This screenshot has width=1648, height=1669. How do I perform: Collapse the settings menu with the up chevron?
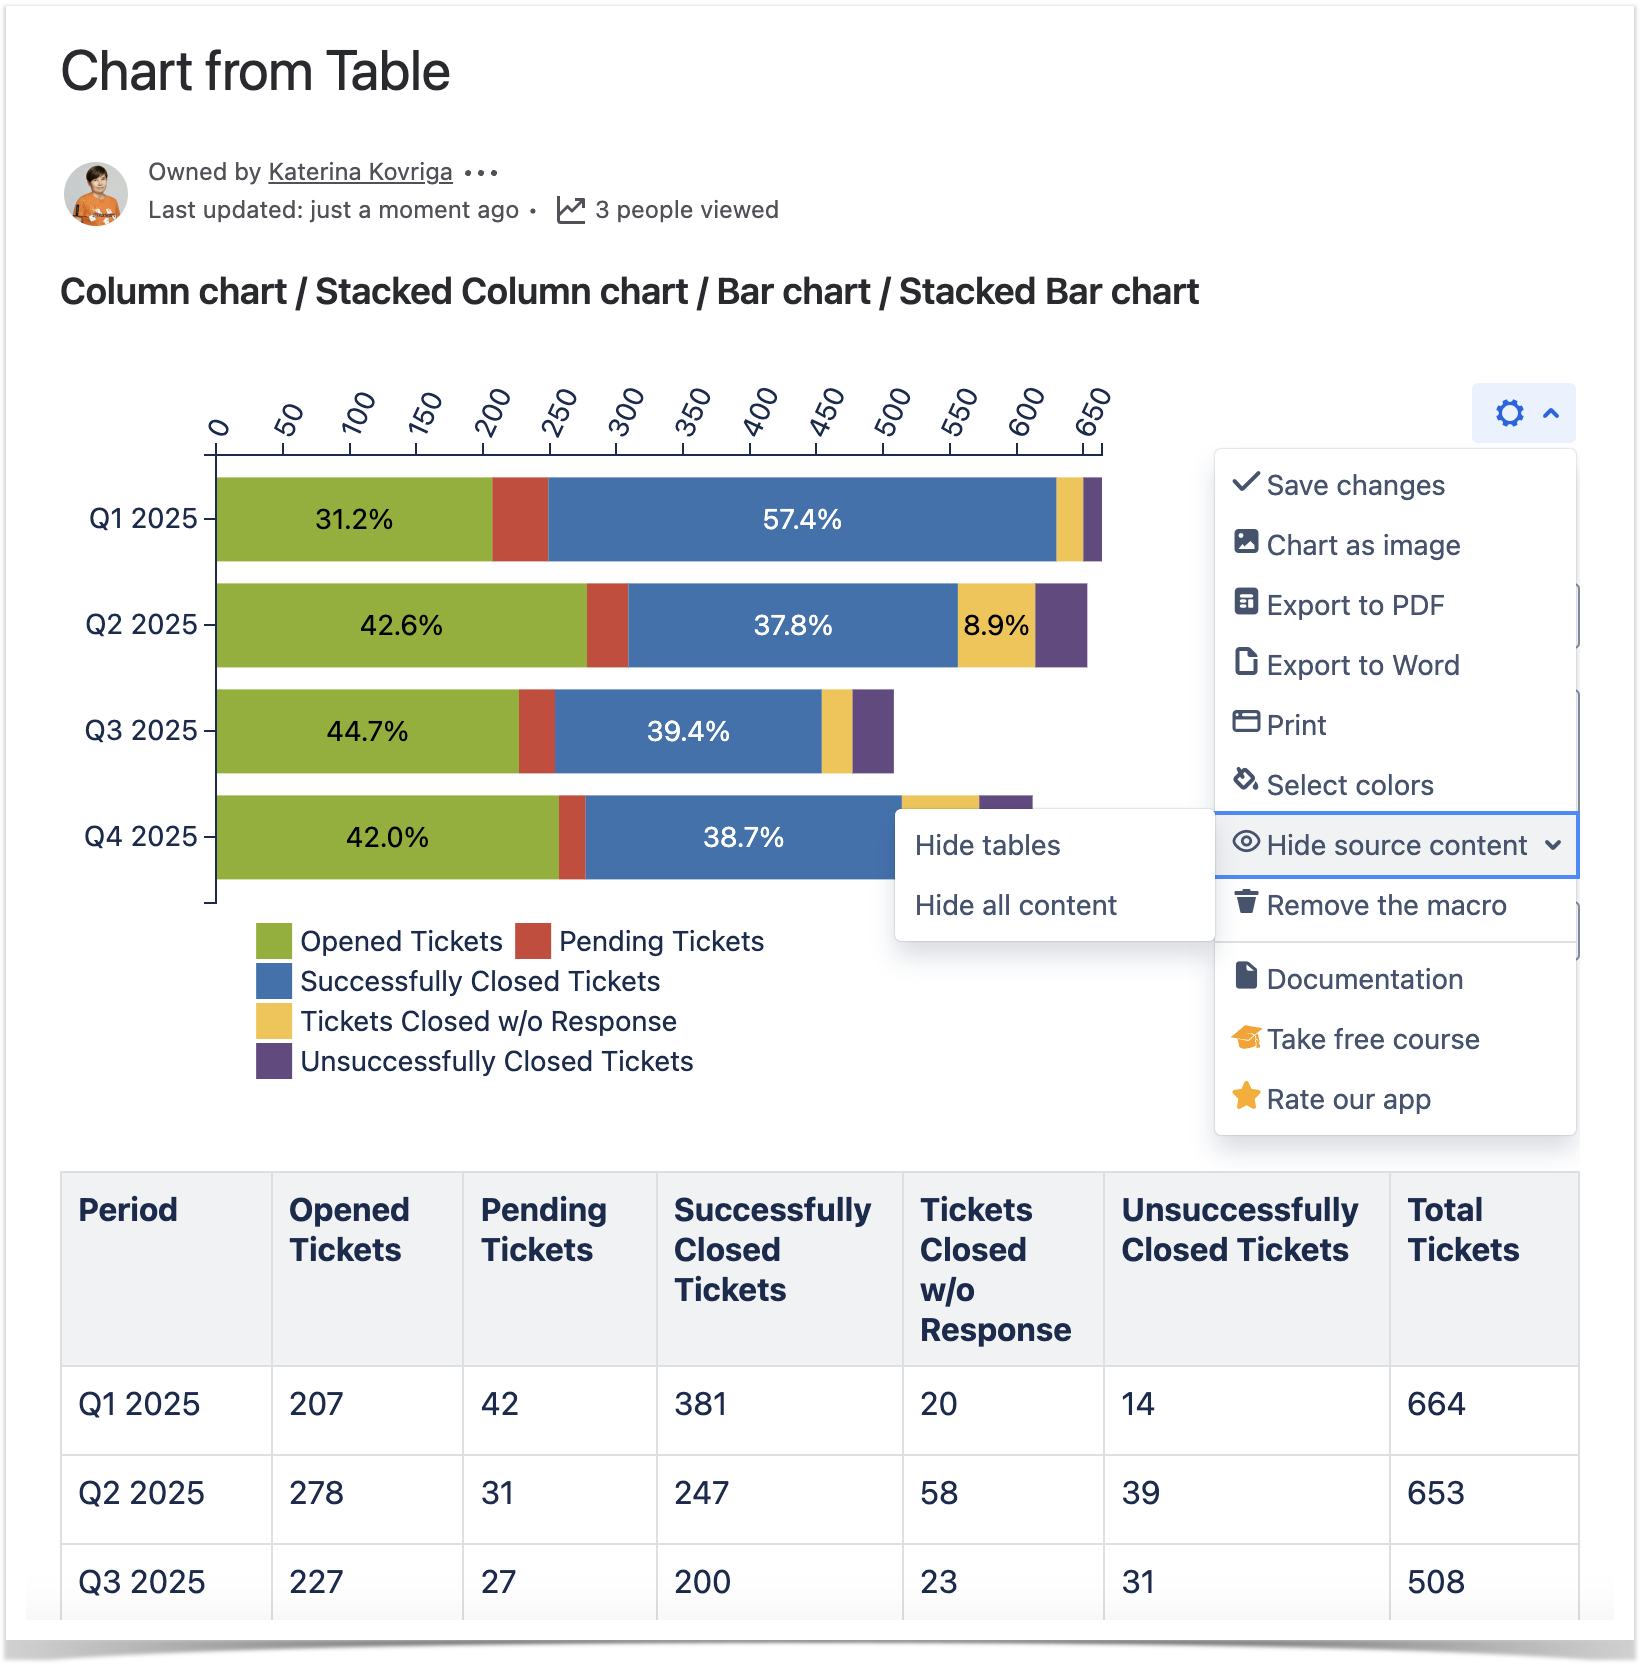(1551, 413)
